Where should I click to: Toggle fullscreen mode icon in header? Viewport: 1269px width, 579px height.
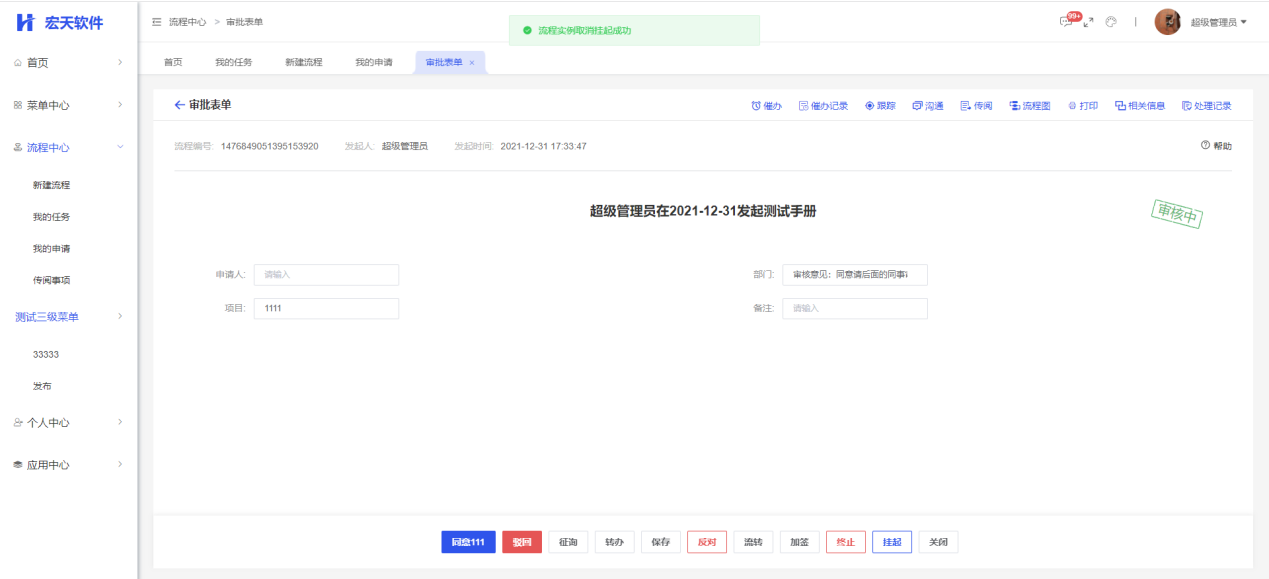click(1089, 22)
